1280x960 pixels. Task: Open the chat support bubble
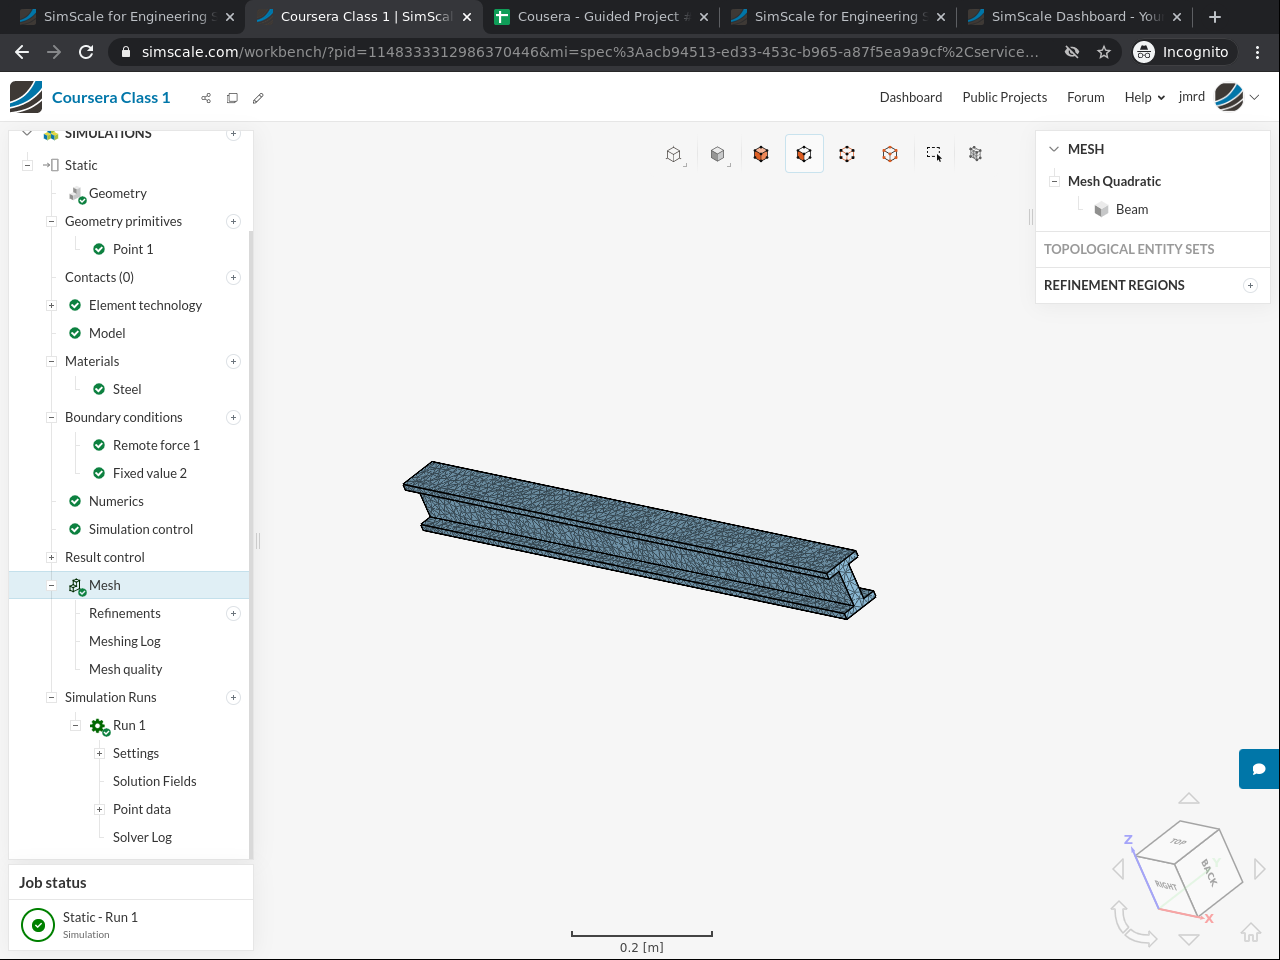click(x=1259, y=769)
